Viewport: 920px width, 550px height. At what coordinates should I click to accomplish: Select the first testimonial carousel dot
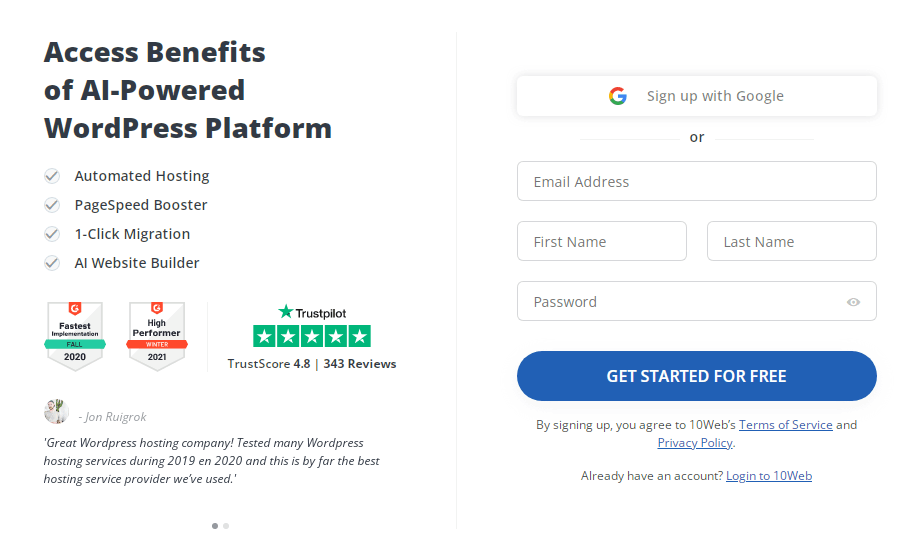coord(215,525)
